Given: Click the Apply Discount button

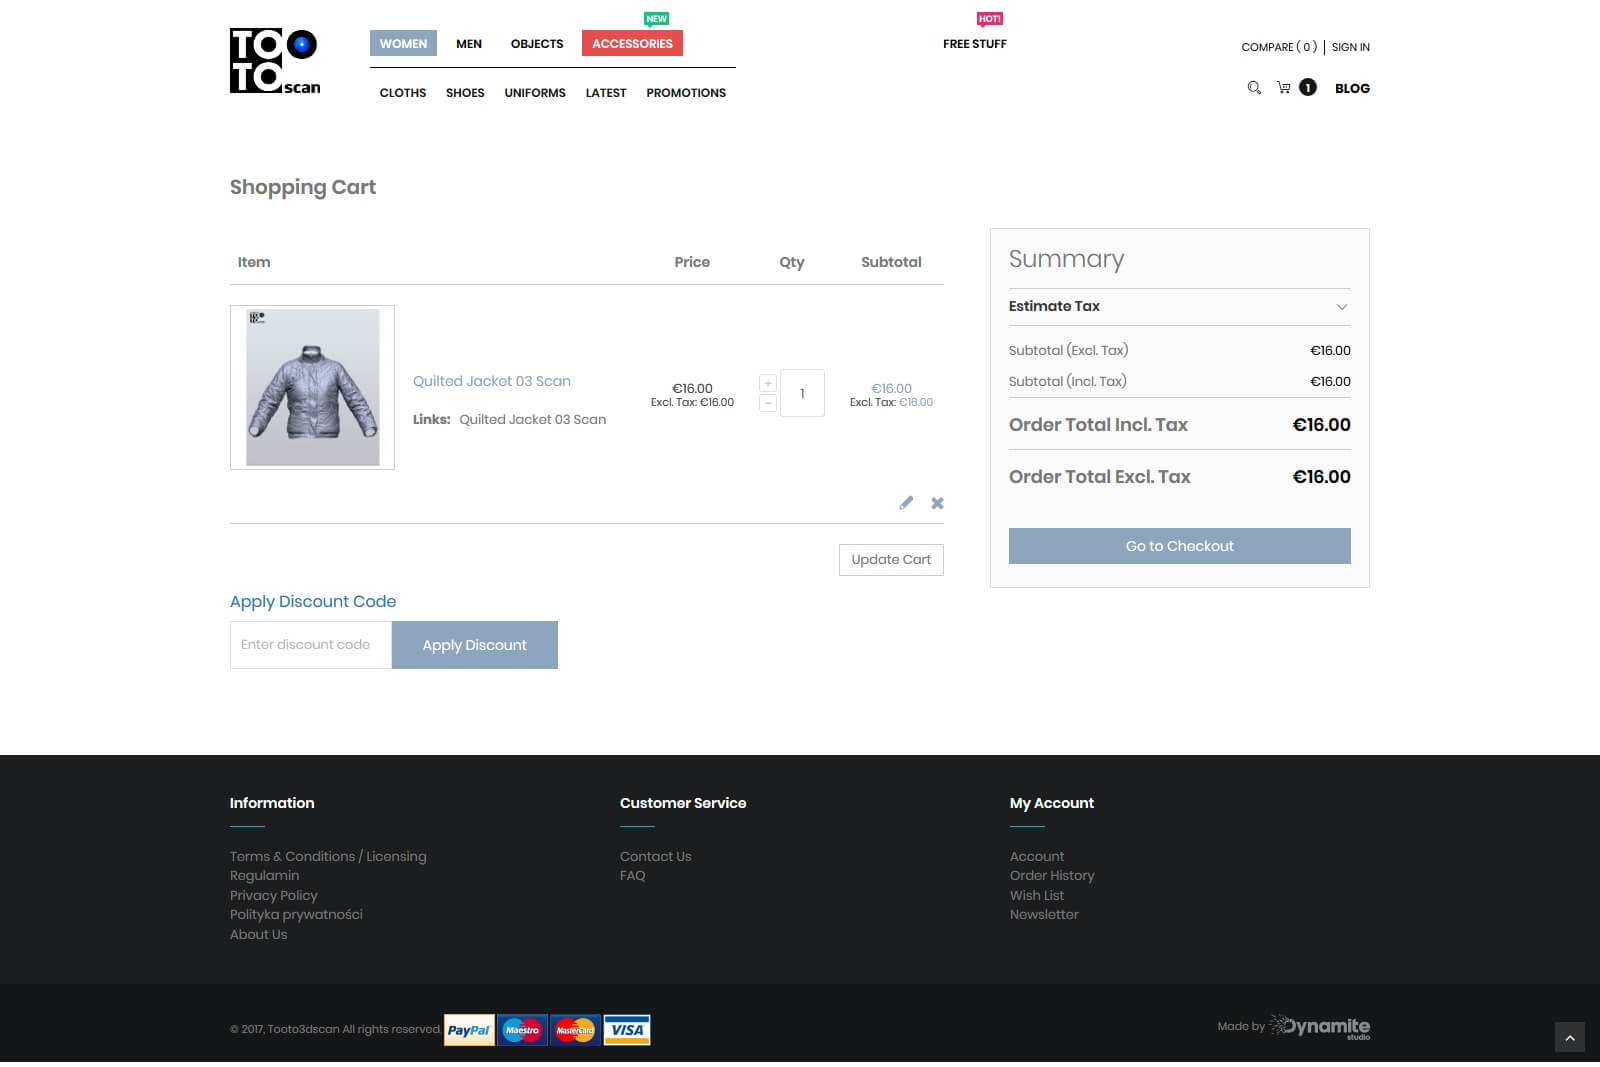Looking at the screenshot, I should click(474, 645).
